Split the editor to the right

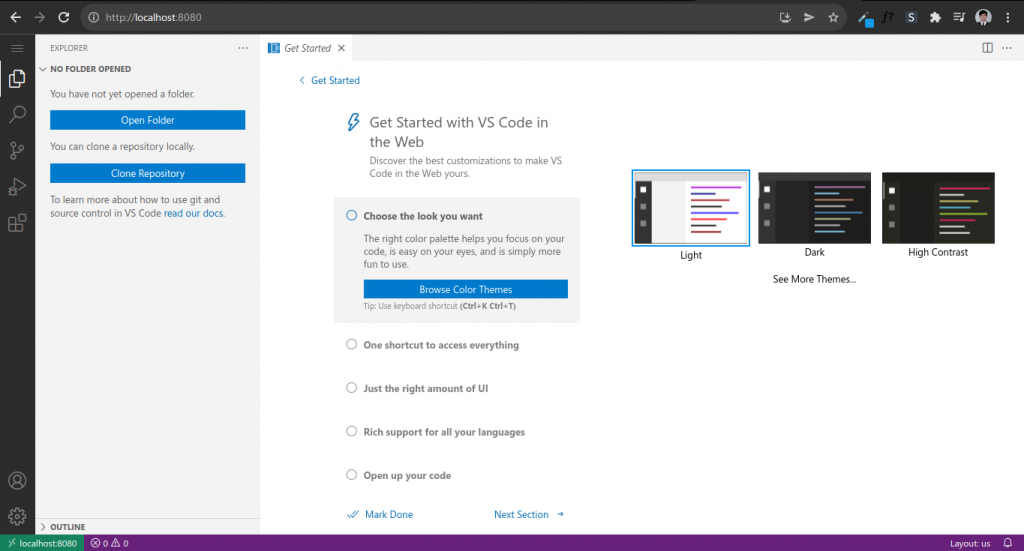[x=987, y=48]
